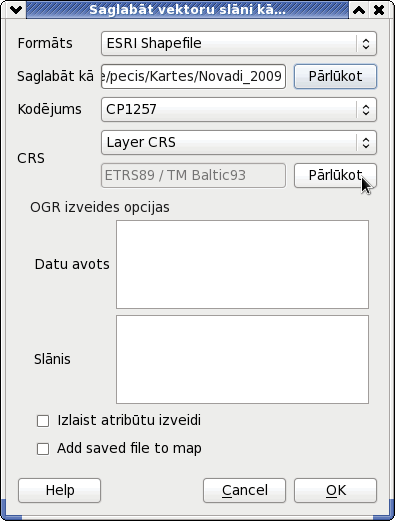Click Pārlūkot next to the file path
This screenshot has width=395, height=521.
[335, 76]
